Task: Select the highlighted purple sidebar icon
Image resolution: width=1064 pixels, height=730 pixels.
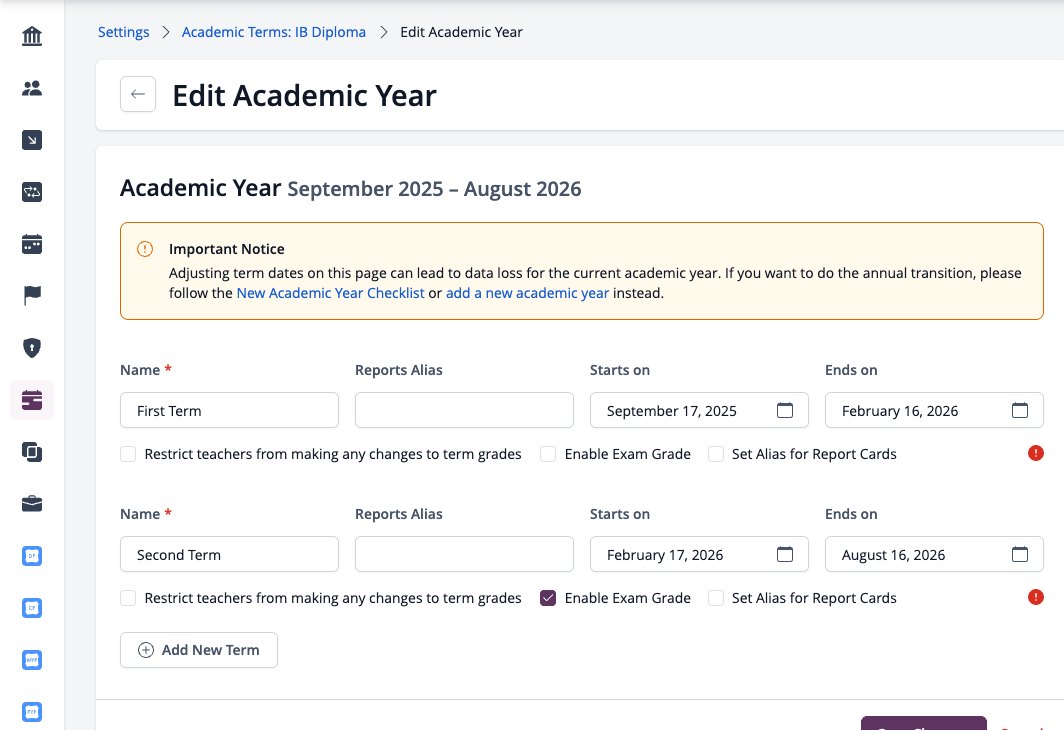Action: (x=32, y=400)
